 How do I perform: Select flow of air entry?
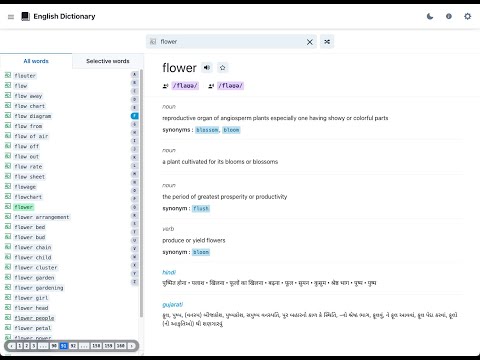click(31, 136)
